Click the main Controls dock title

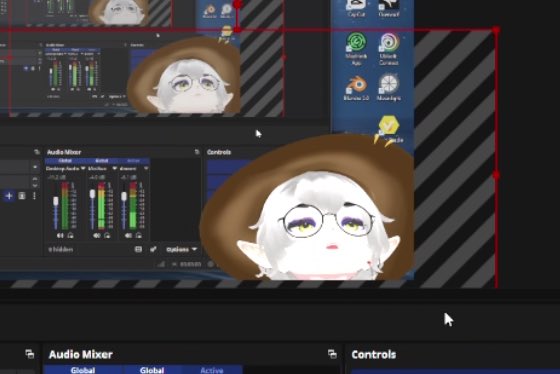(x=374, y=354)
